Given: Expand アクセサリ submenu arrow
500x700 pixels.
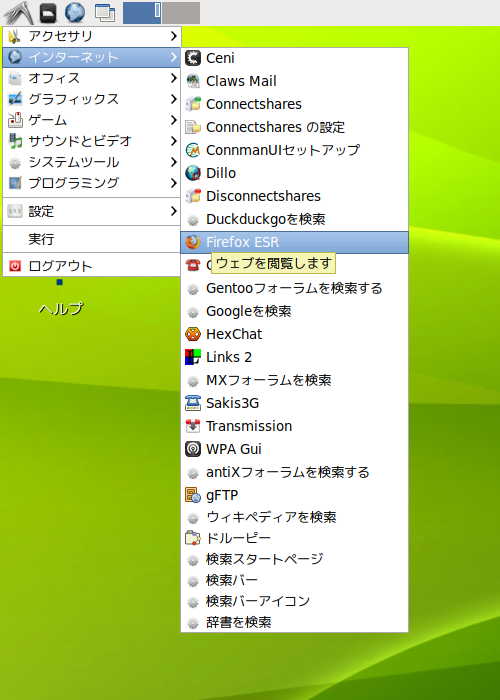Looking at the screenshot, I should click(174, 36).
